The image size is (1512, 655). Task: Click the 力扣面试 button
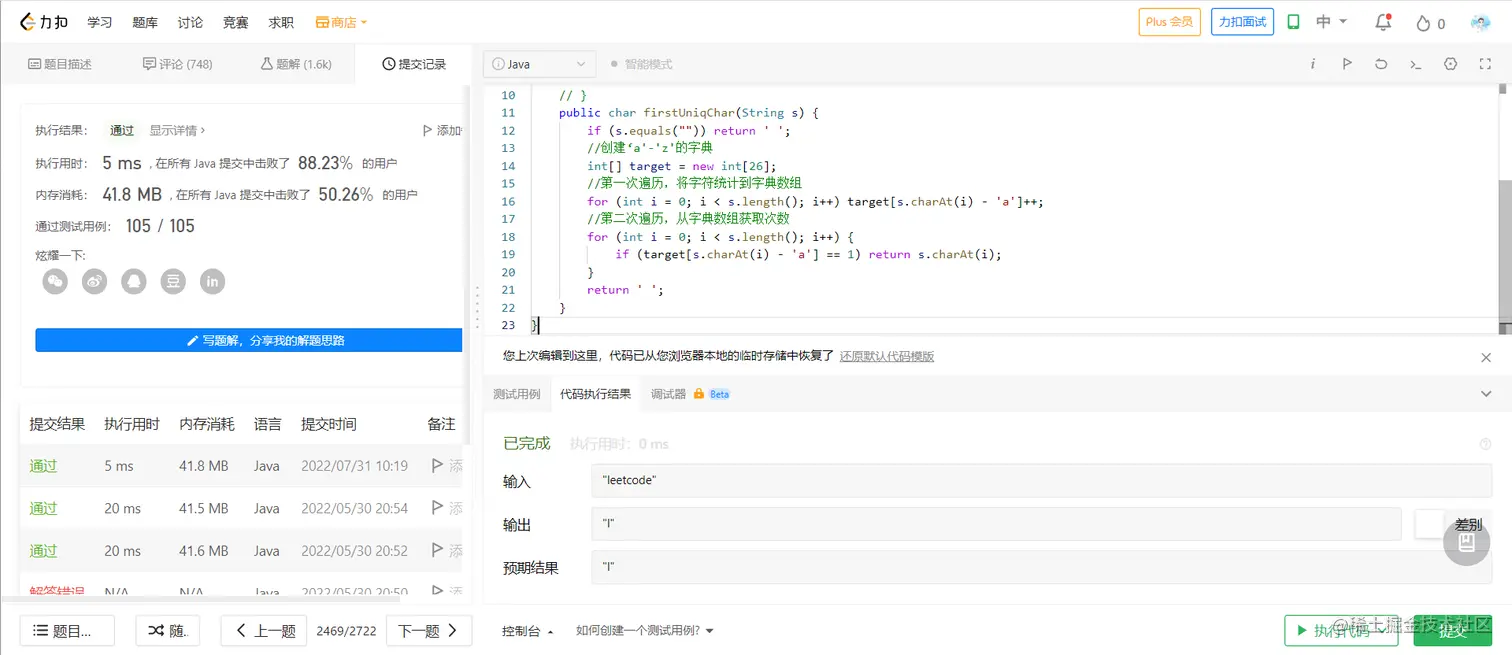coord(1242,22)
